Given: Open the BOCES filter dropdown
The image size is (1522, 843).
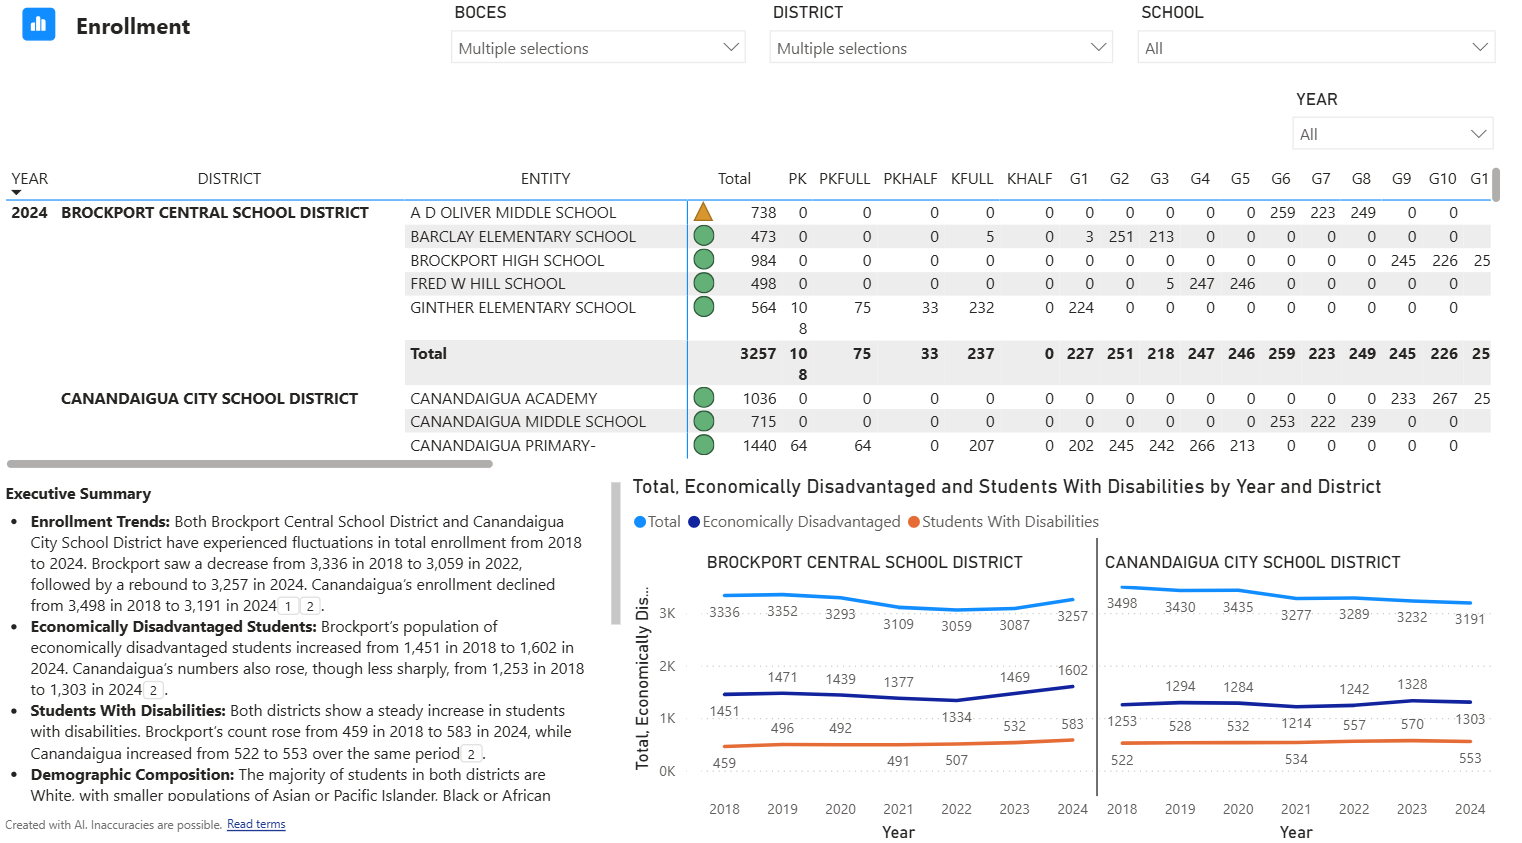Looking at the screenshot, I should click(x=598, y=48).
